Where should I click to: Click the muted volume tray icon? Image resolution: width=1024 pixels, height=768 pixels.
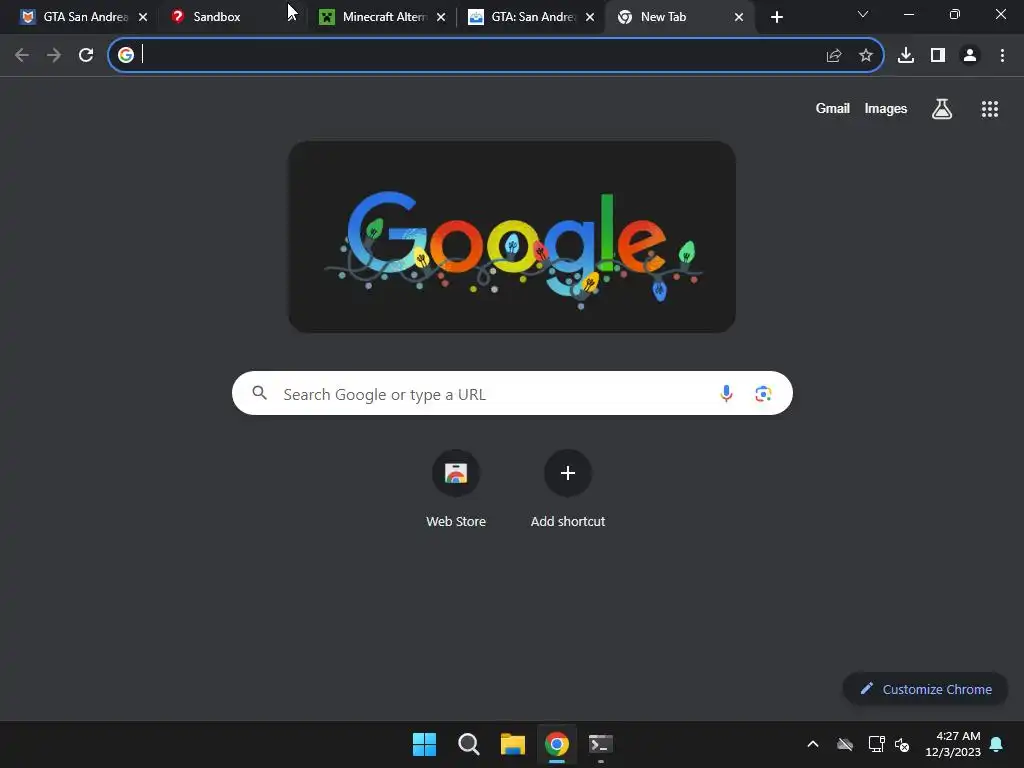coord(902,744)
